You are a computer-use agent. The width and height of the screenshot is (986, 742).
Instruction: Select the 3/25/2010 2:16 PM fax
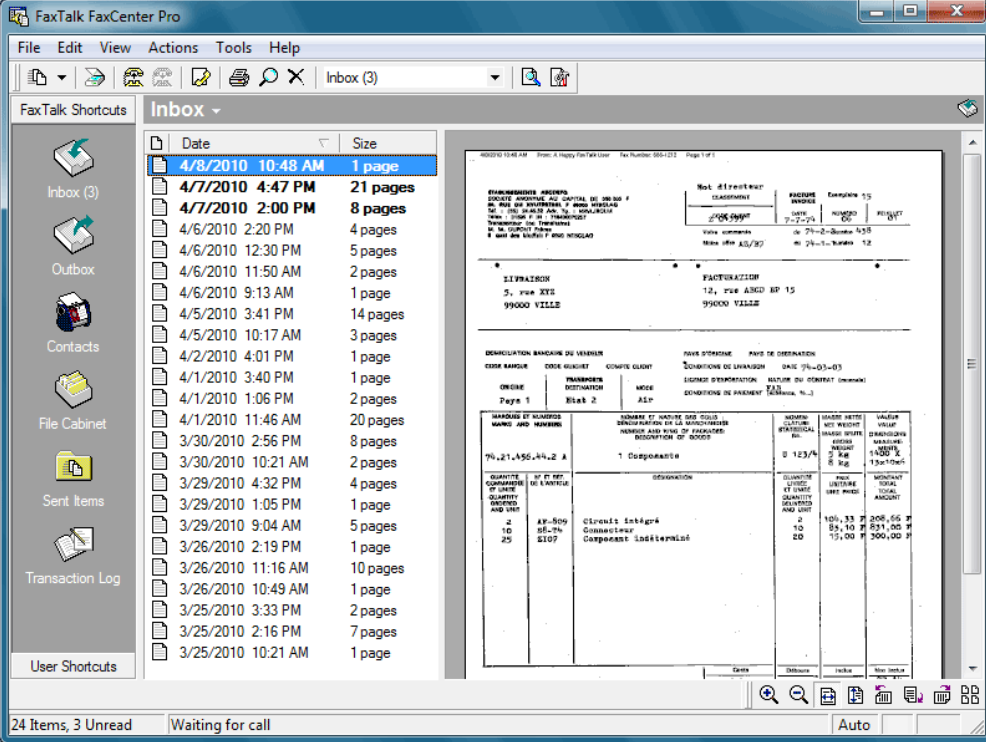(x=292, y=631)
